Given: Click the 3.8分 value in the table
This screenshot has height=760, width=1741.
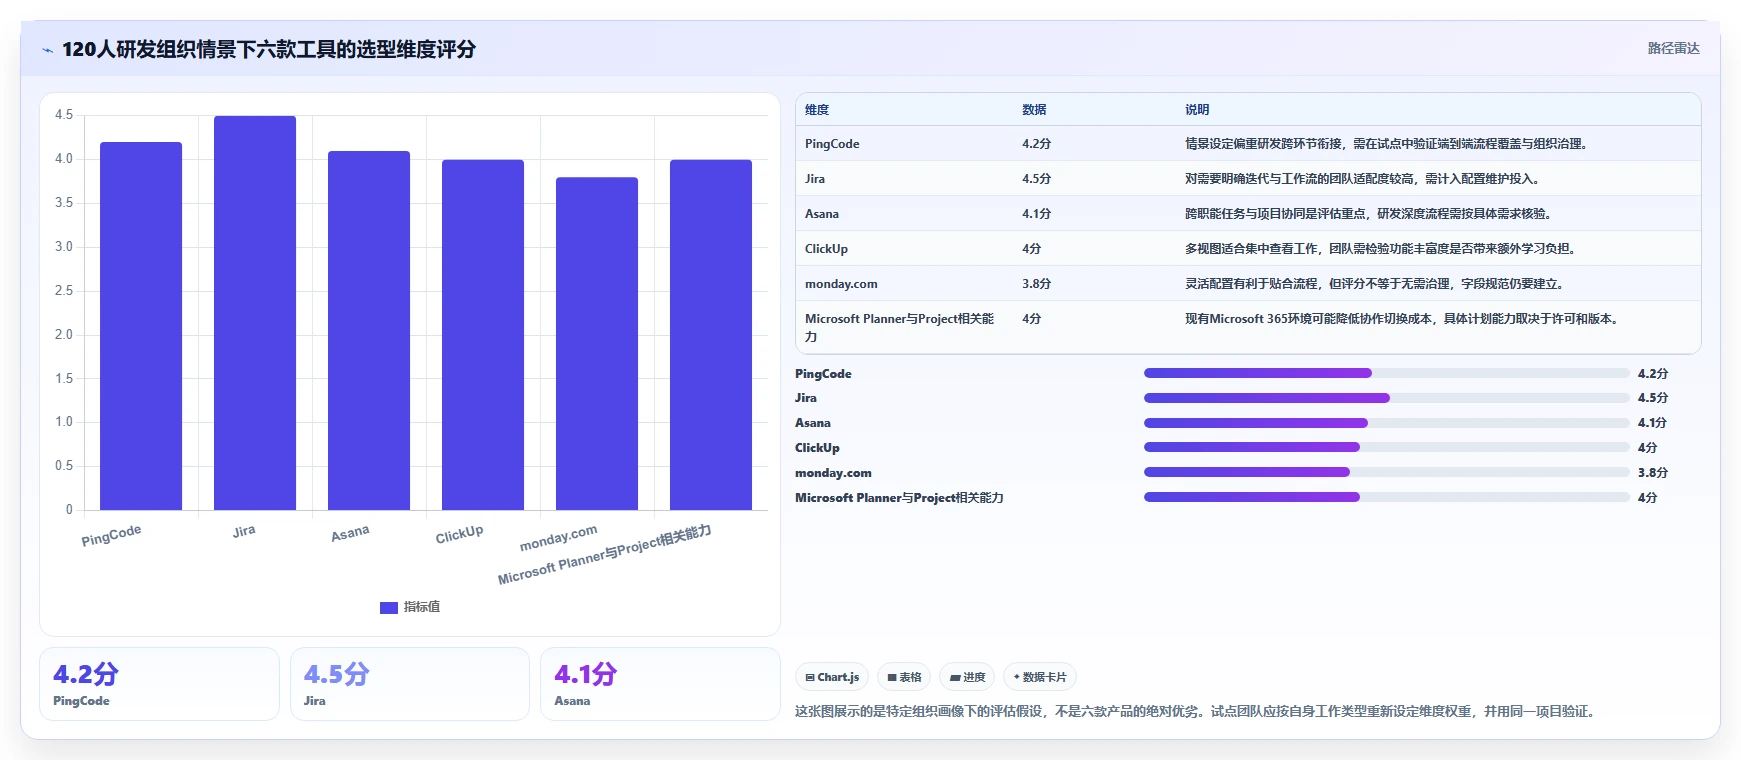Looking at the screenshot, I should 1036,284.
